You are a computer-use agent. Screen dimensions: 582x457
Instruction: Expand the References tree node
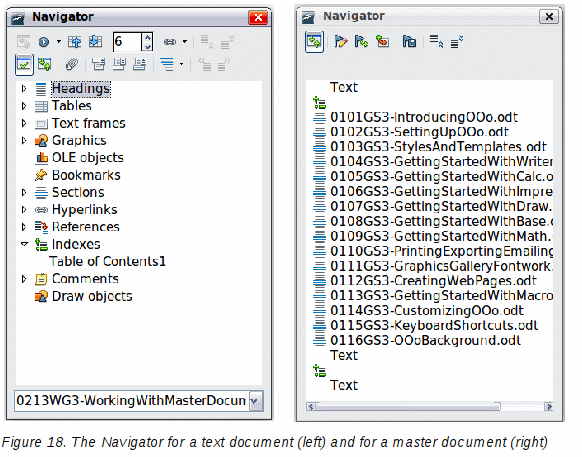click(24, 226)
